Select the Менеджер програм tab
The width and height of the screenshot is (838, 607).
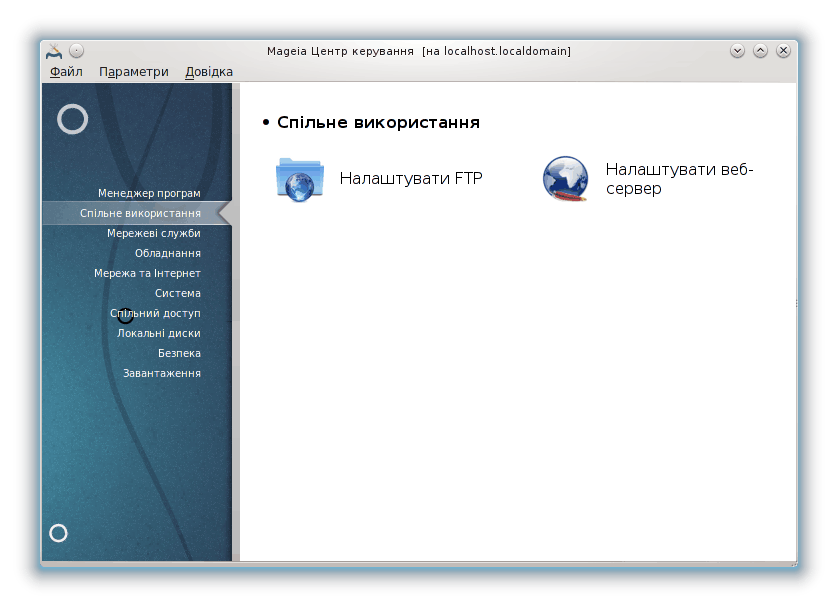(x=149, y=193)
